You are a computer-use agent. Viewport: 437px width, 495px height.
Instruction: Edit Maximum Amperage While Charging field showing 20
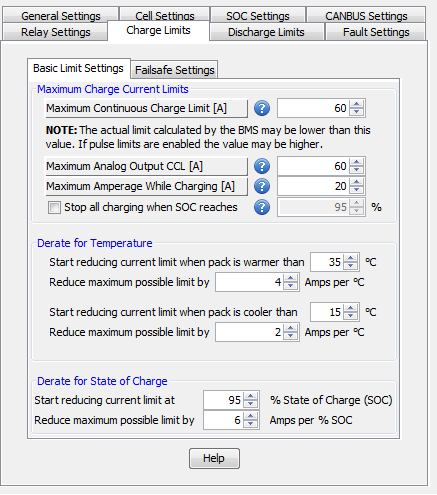click(x=313, y=186)
